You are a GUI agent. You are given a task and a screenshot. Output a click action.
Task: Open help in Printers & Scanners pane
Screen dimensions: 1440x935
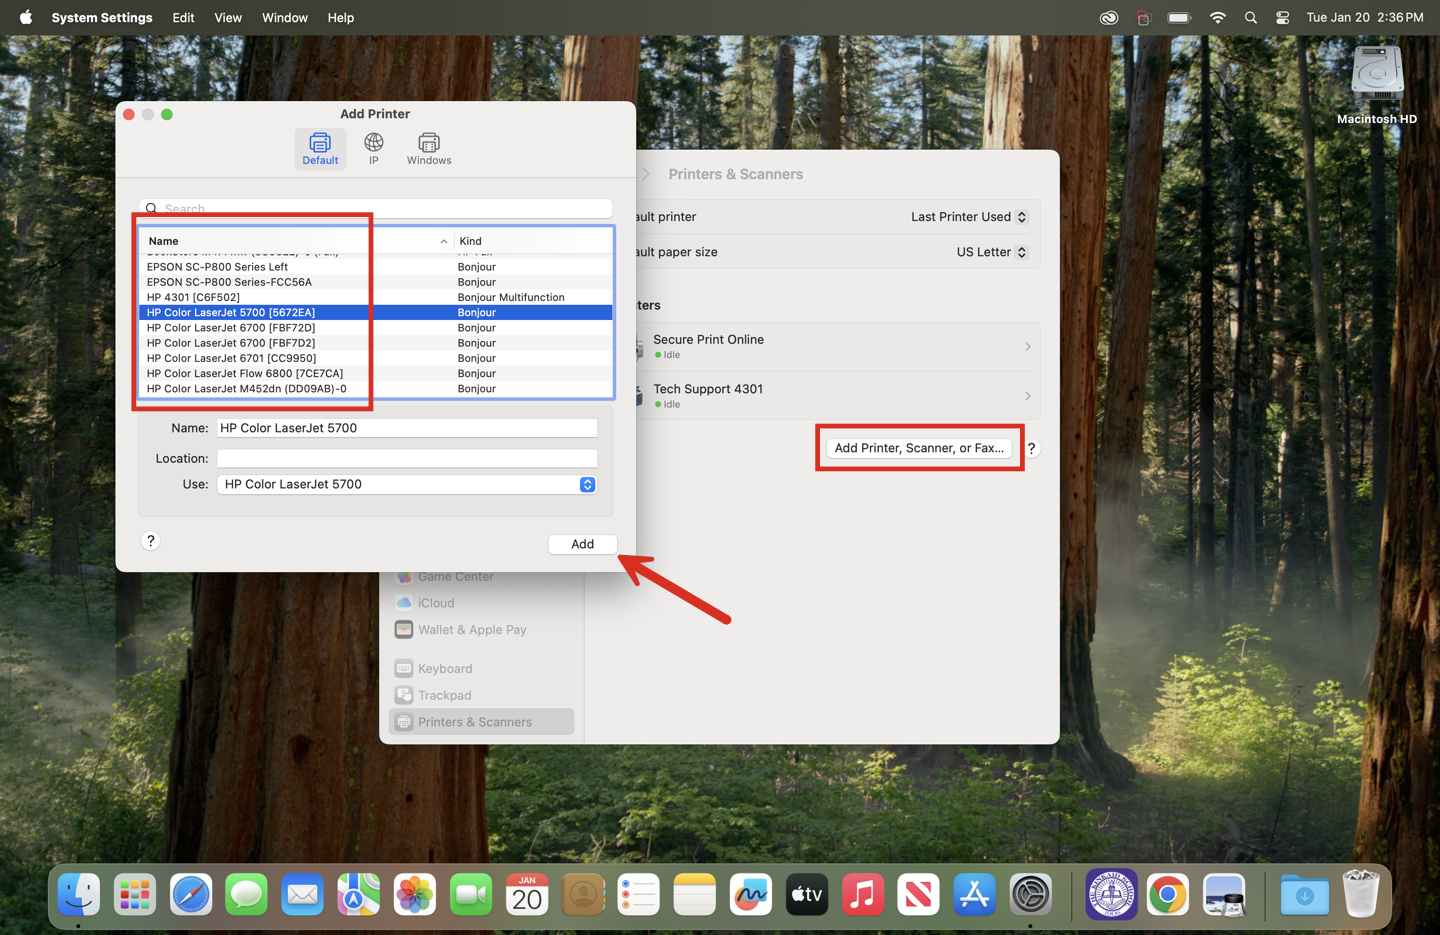click(x=1032, y=448)
